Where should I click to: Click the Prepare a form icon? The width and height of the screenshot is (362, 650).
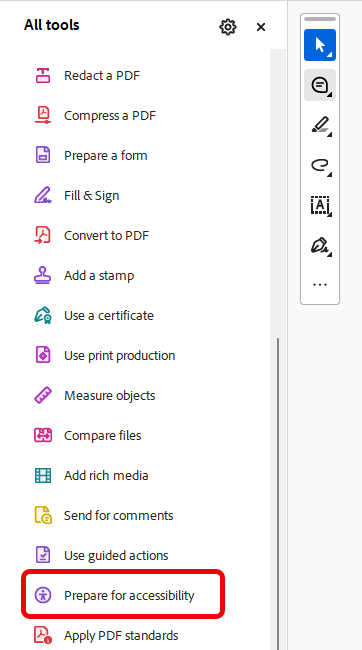tap(43, 155)
